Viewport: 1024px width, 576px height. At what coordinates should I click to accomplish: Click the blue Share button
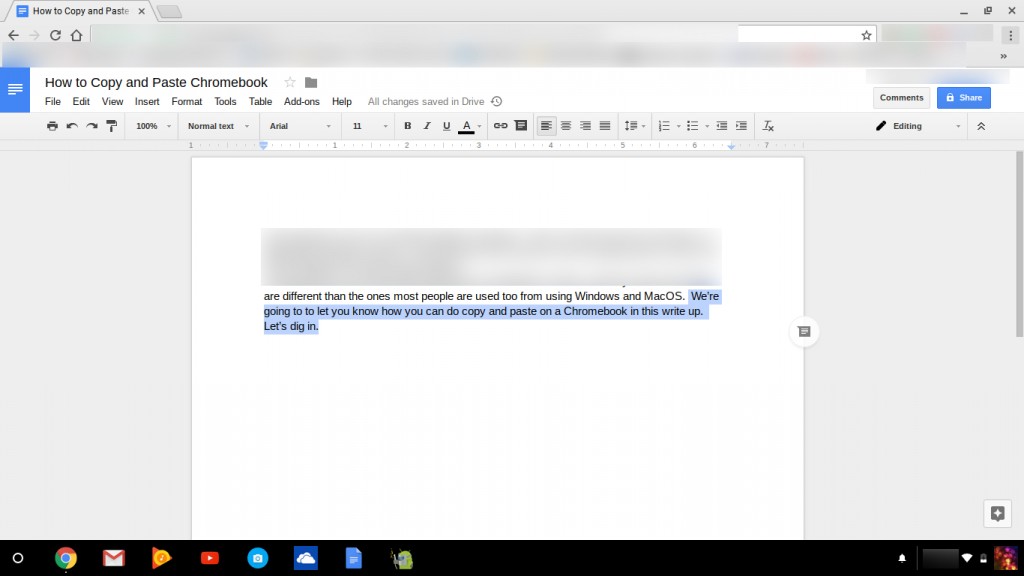click(964, 98)
